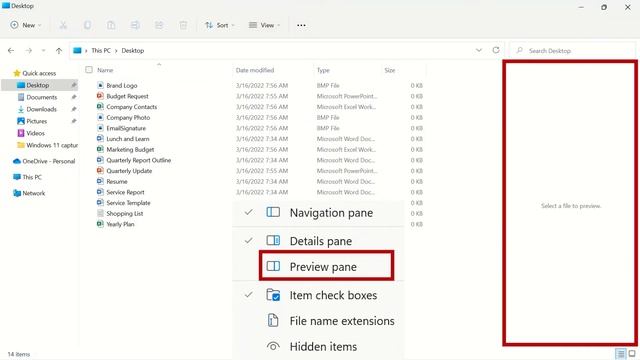Screen dimensions: 640x360
Task: Click the Pictures icon in sidebar
Action: pyautogui.click(x=21, y=121)
